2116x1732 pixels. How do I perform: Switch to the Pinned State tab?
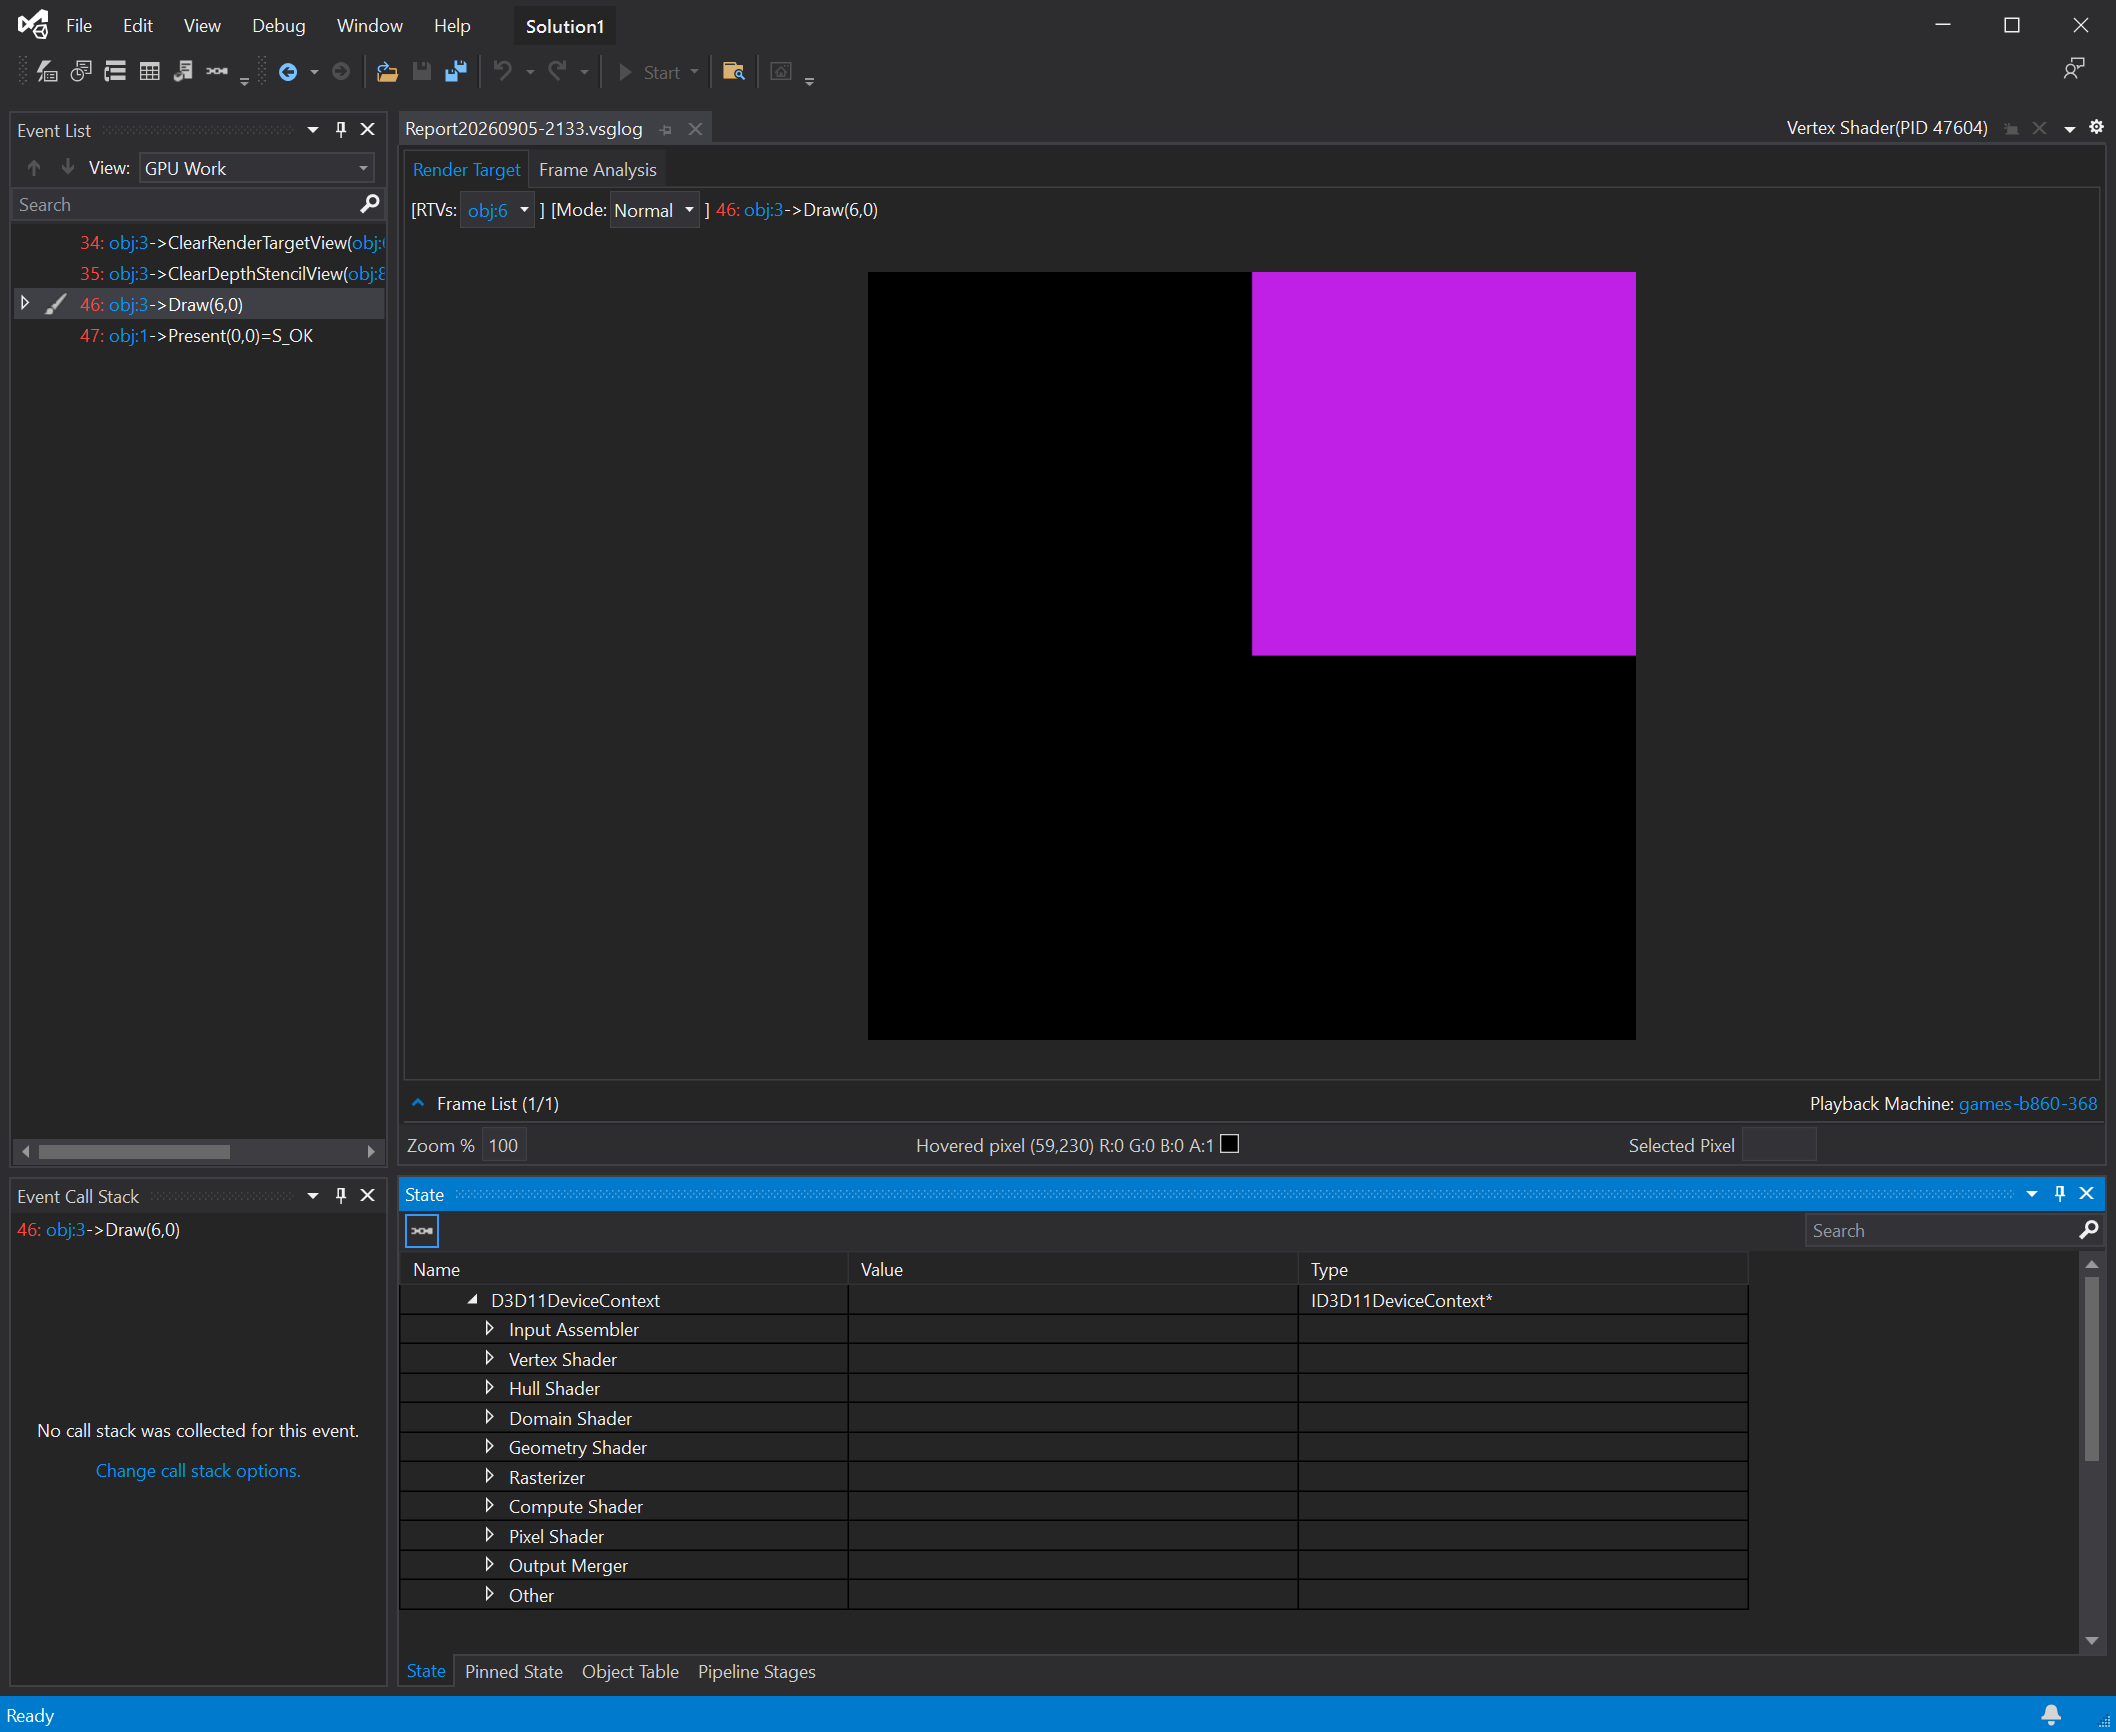tap(514, 1672)
